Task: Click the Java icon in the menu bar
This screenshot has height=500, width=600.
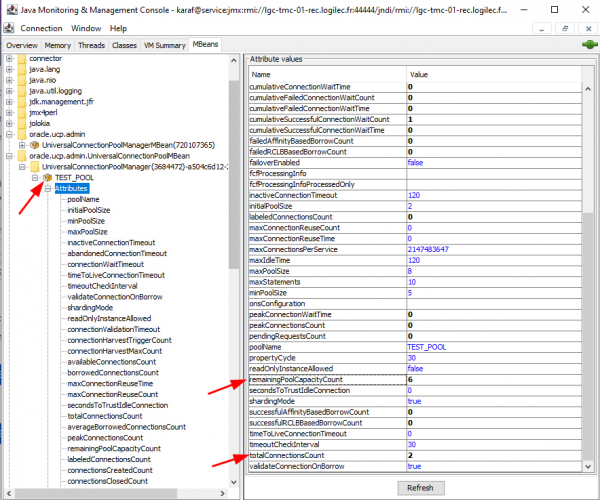Action: point(10,29)
